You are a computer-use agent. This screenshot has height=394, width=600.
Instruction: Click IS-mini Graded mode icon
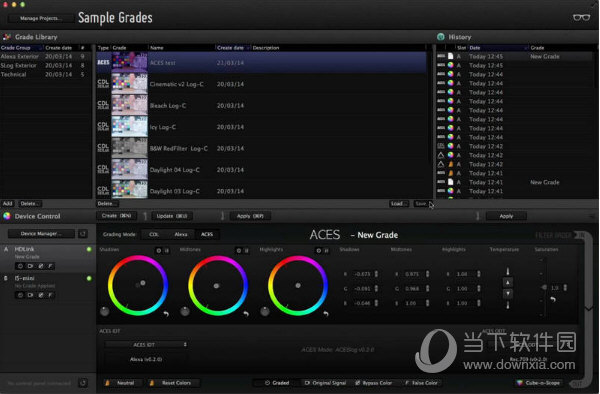[x=20, y=295]
